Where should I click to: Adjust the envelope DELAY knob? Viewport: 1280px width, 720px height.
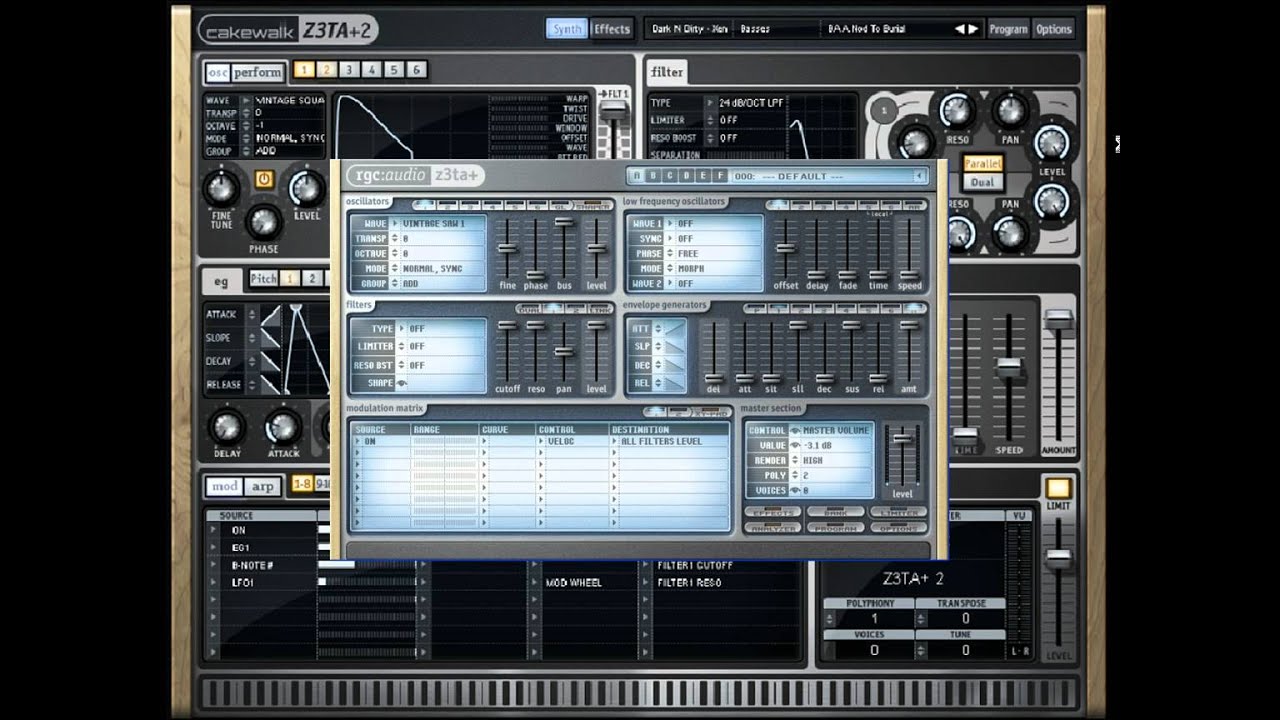pyautogui.click(x=227, y=426)
